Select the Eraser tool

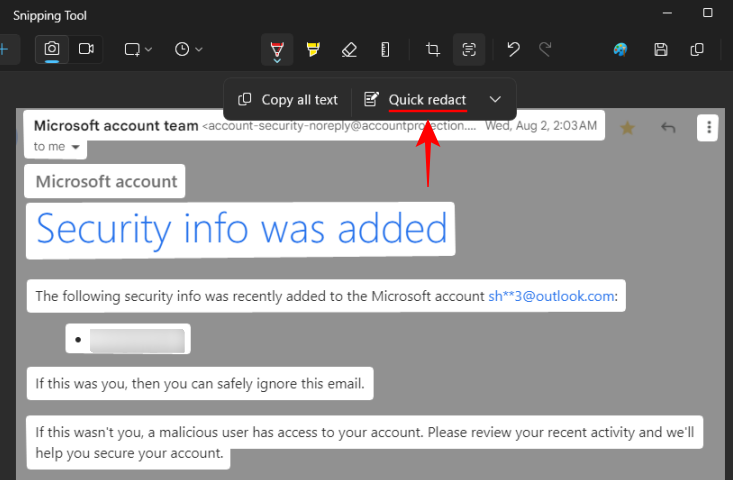click(349, 49)
